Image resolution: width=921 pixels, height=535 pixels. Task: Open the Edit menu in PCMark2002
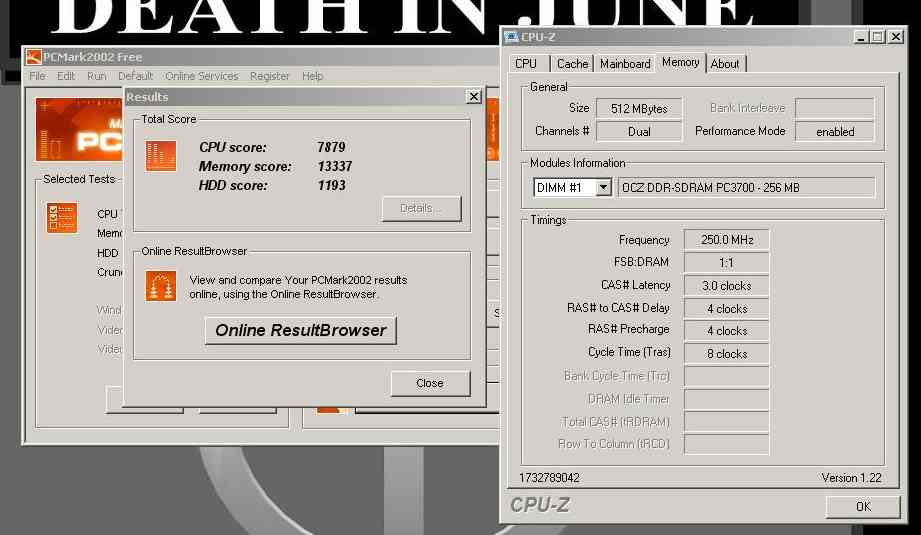coord(66,76)
